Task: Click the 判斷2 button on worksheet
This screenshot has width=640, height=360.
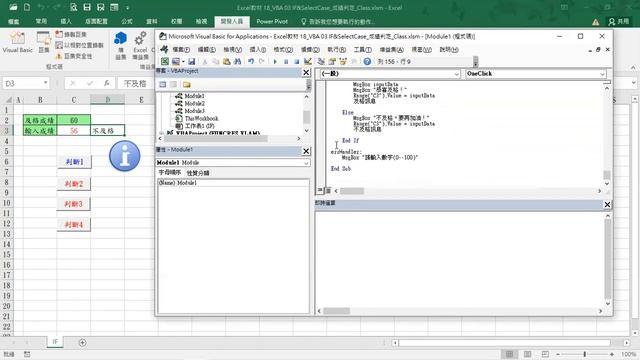Action: (74, 184)
